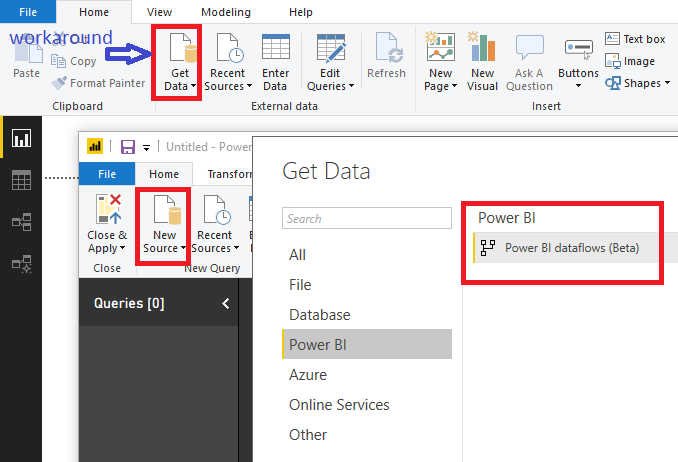Switch to the Modeling ribbon tab
Image resolution: width=678 pixels, height=462 pixels.
click(226, 12)
